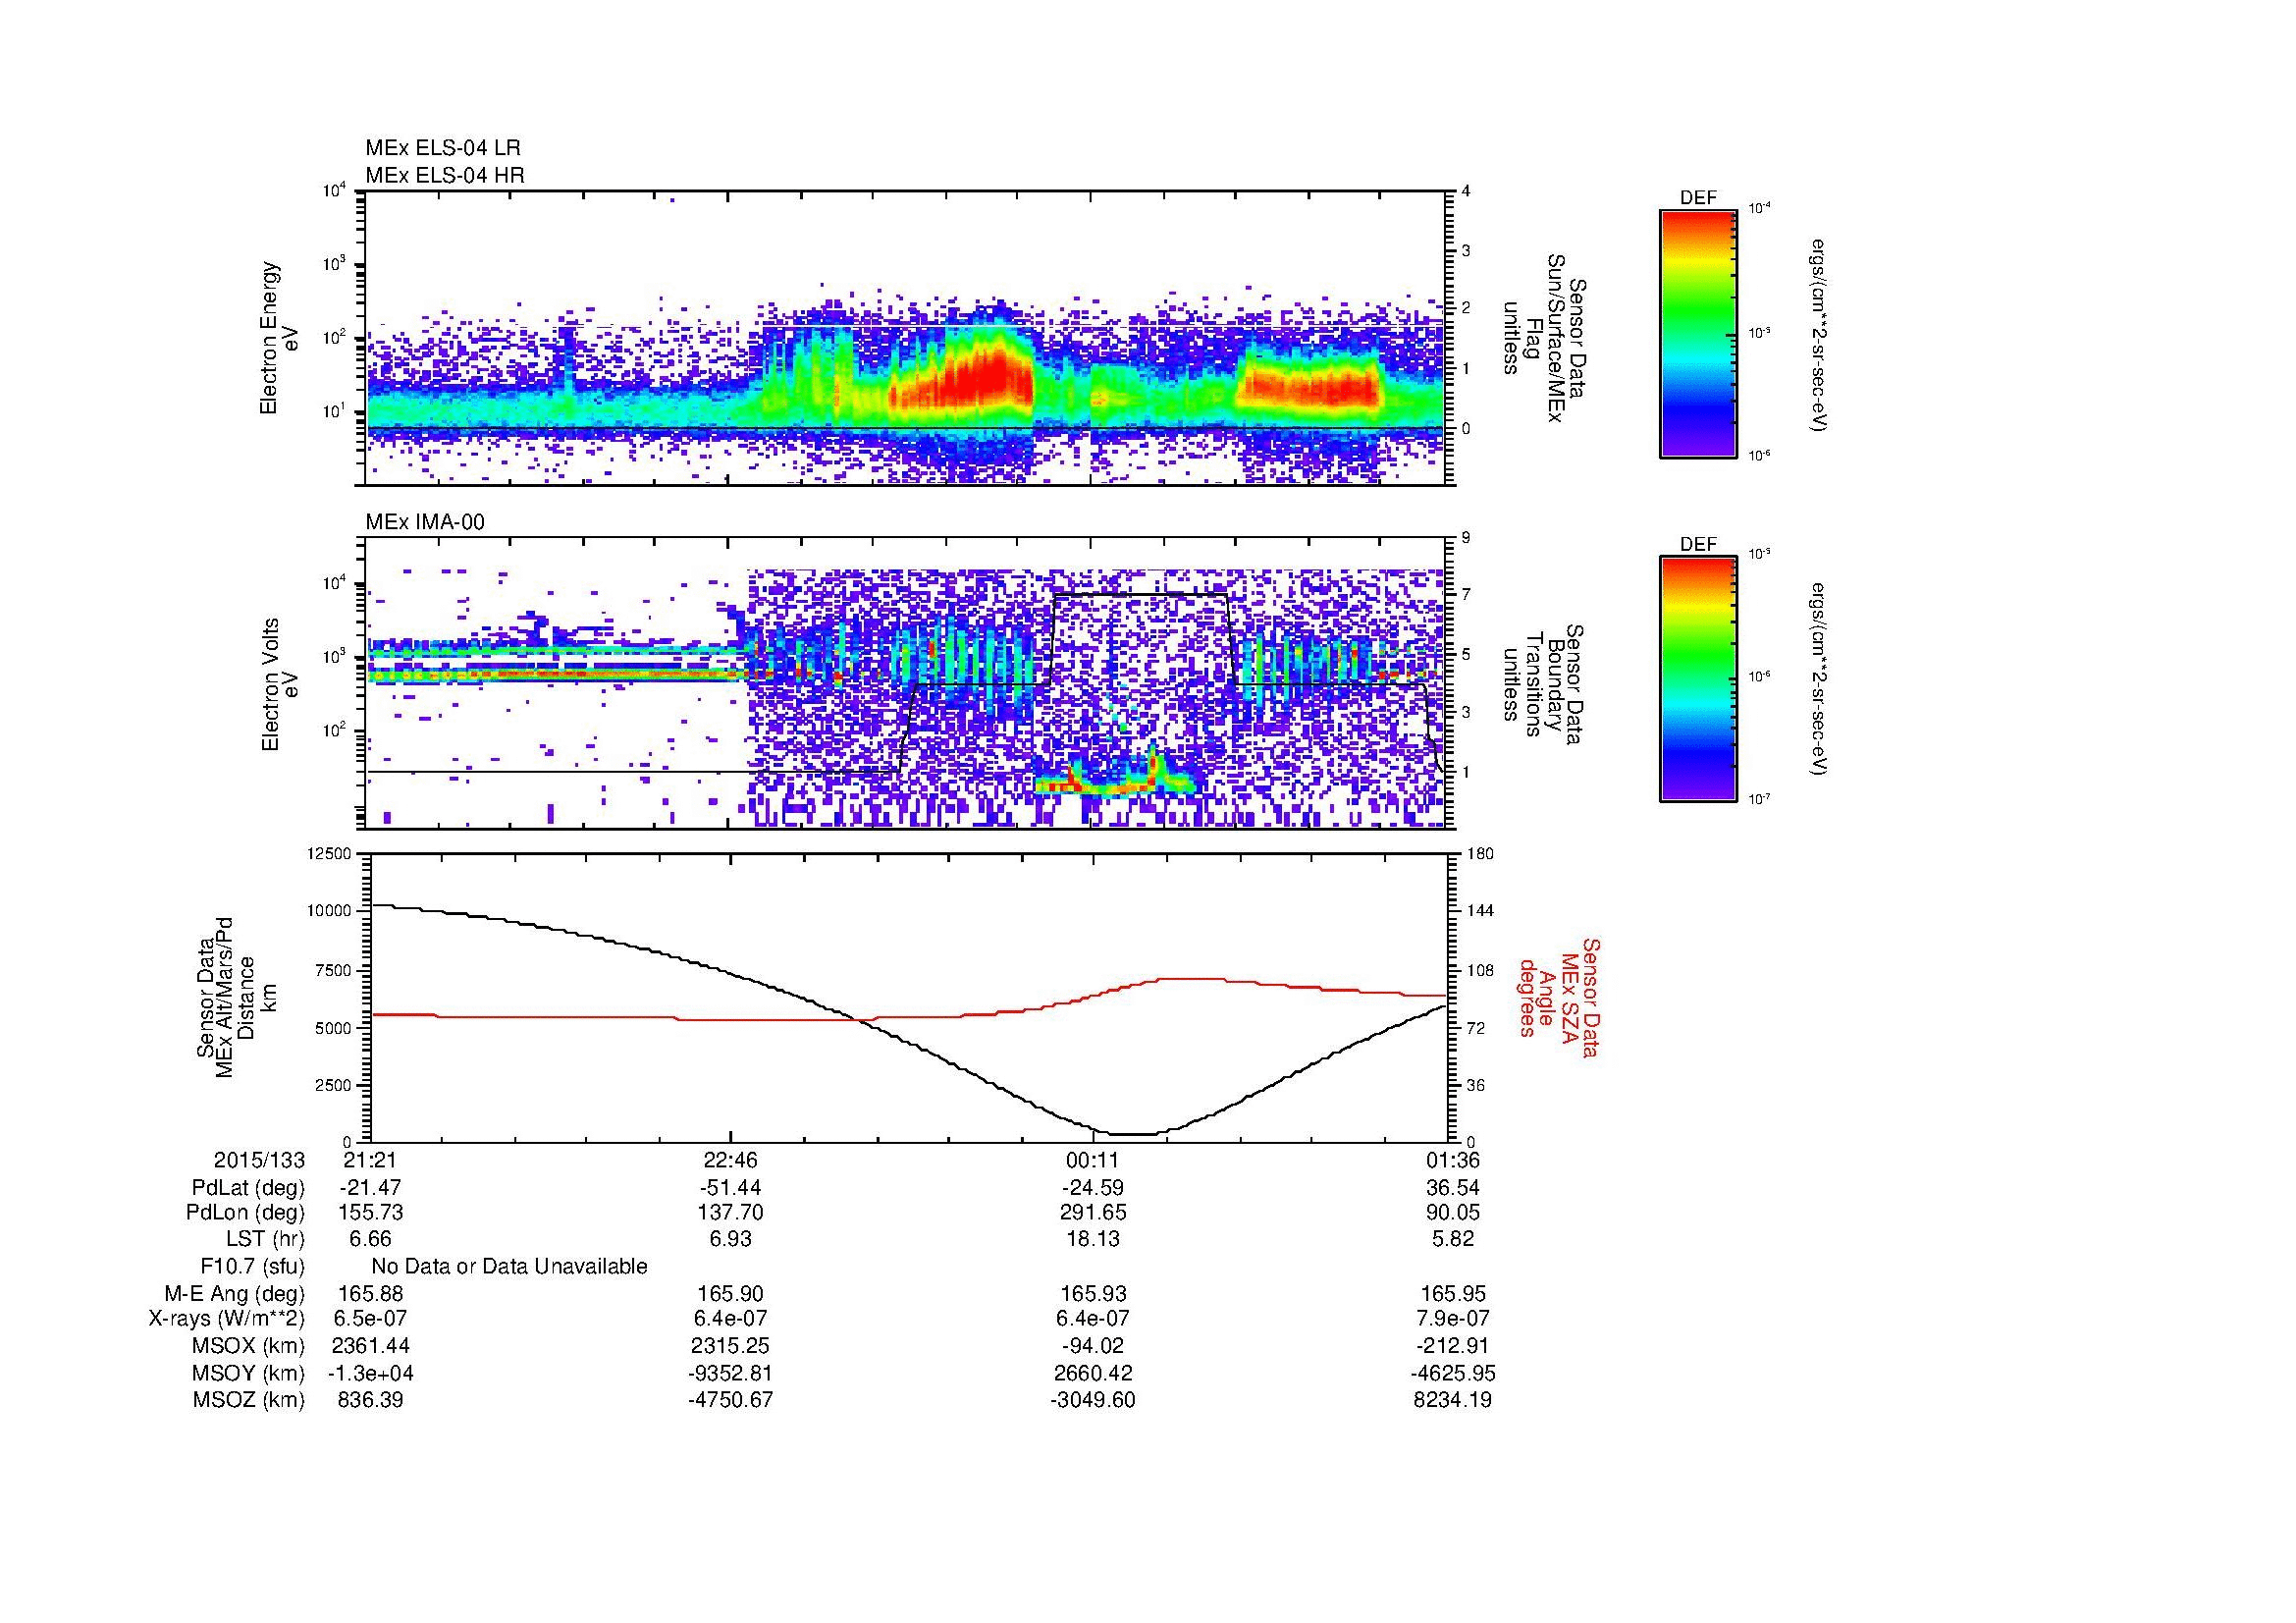Click the 'PdLon (deg)' row label
The height and width of the screenshot is (1623, 2296).
click(246, 1213)
